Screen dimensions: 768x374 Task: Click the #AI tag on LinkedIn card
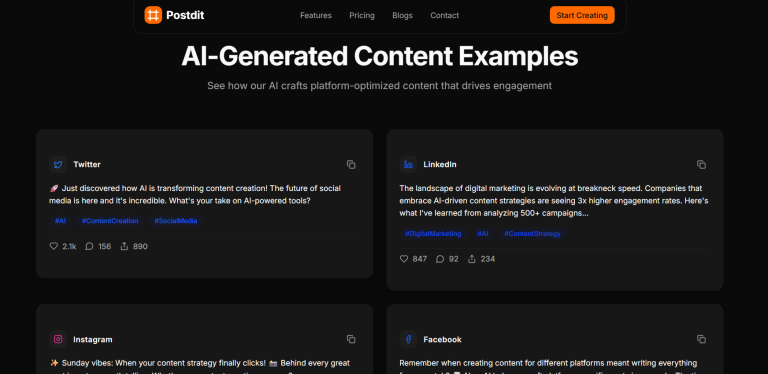pyautogui.click(x=483, y=234)
